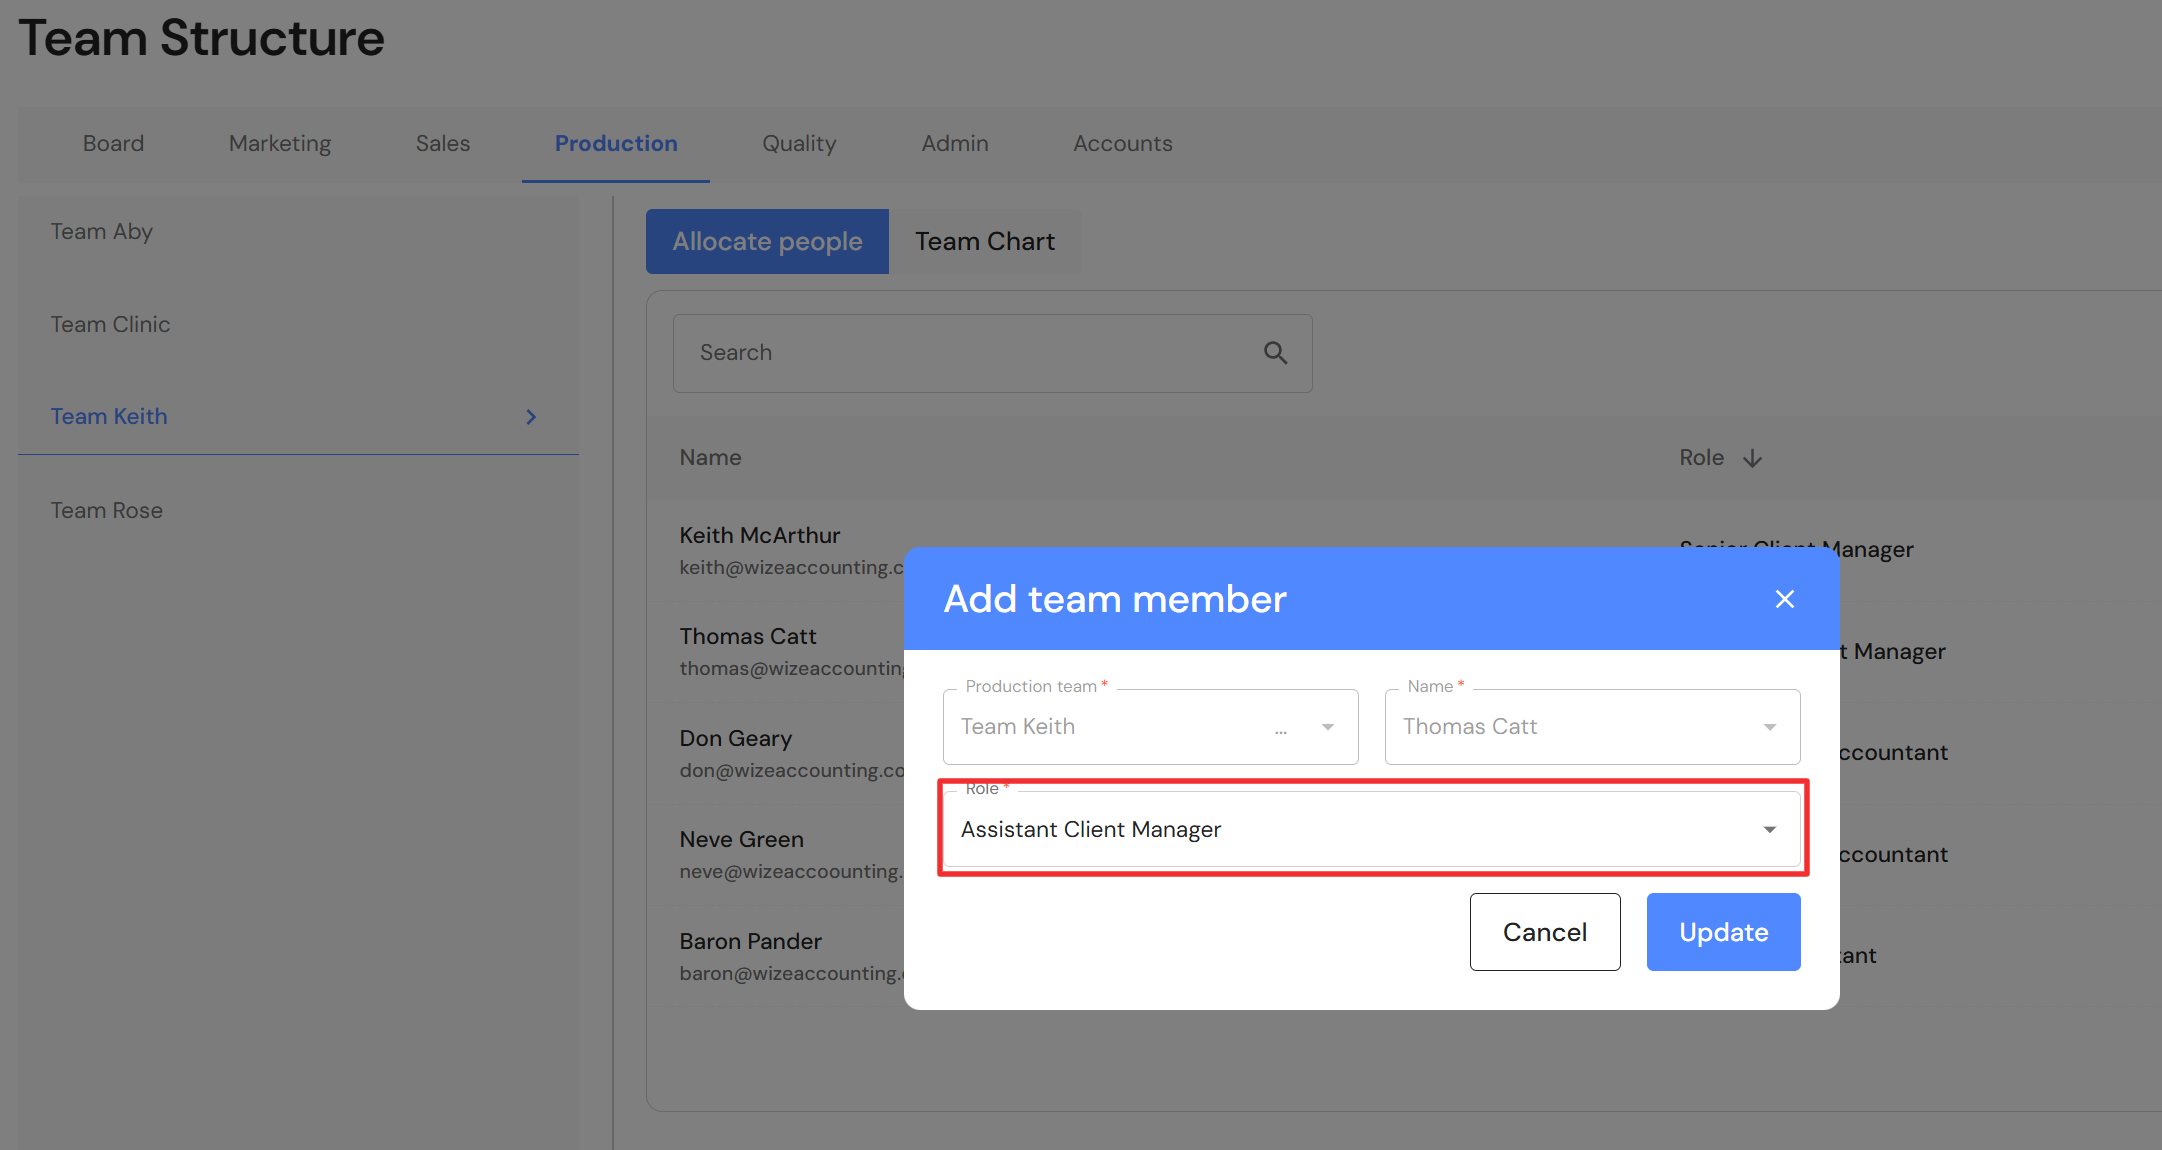Open the Role dropdown arrow
This screenshot has width=2162, height=1150.
1769,830
